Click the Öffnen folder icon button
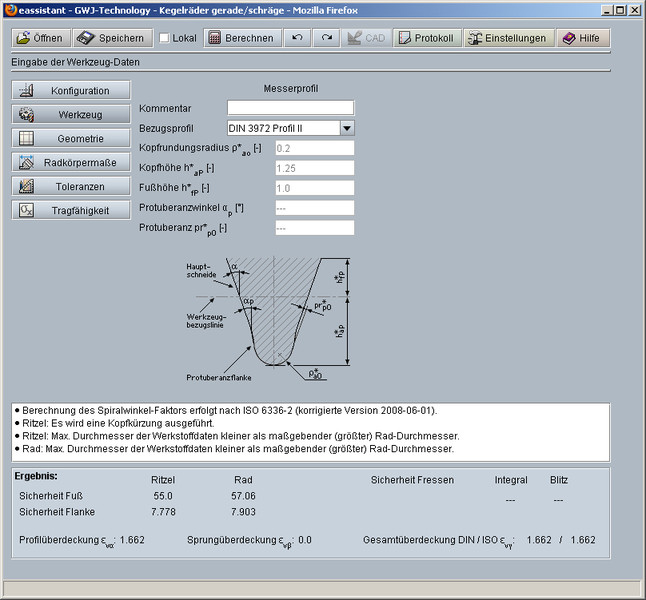Image resolution: width=646 pixels, height=600 pixels. pos(41,38)
